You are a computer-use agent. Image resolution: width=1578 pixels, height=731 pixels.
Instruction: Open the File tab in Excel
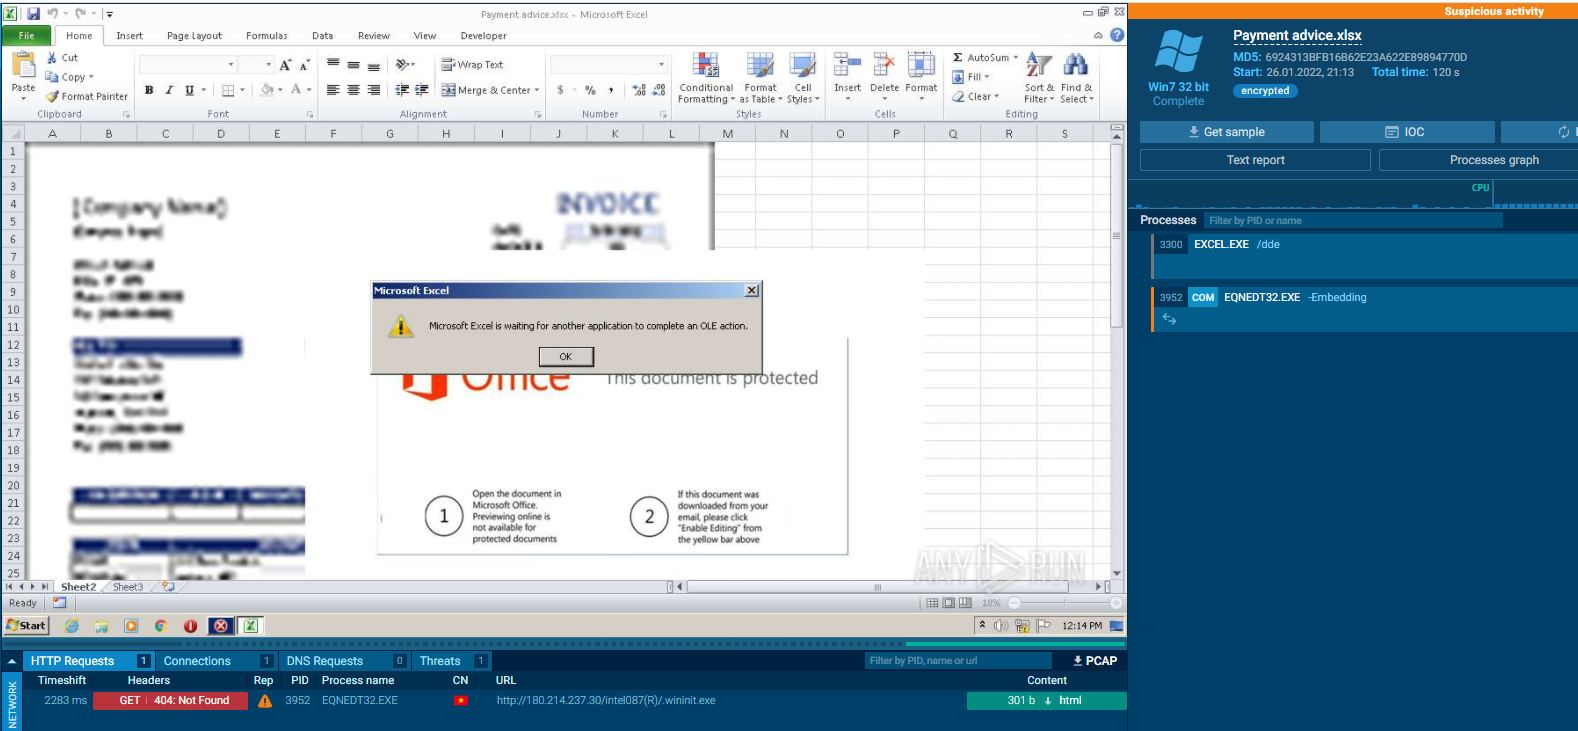[26, 36]
